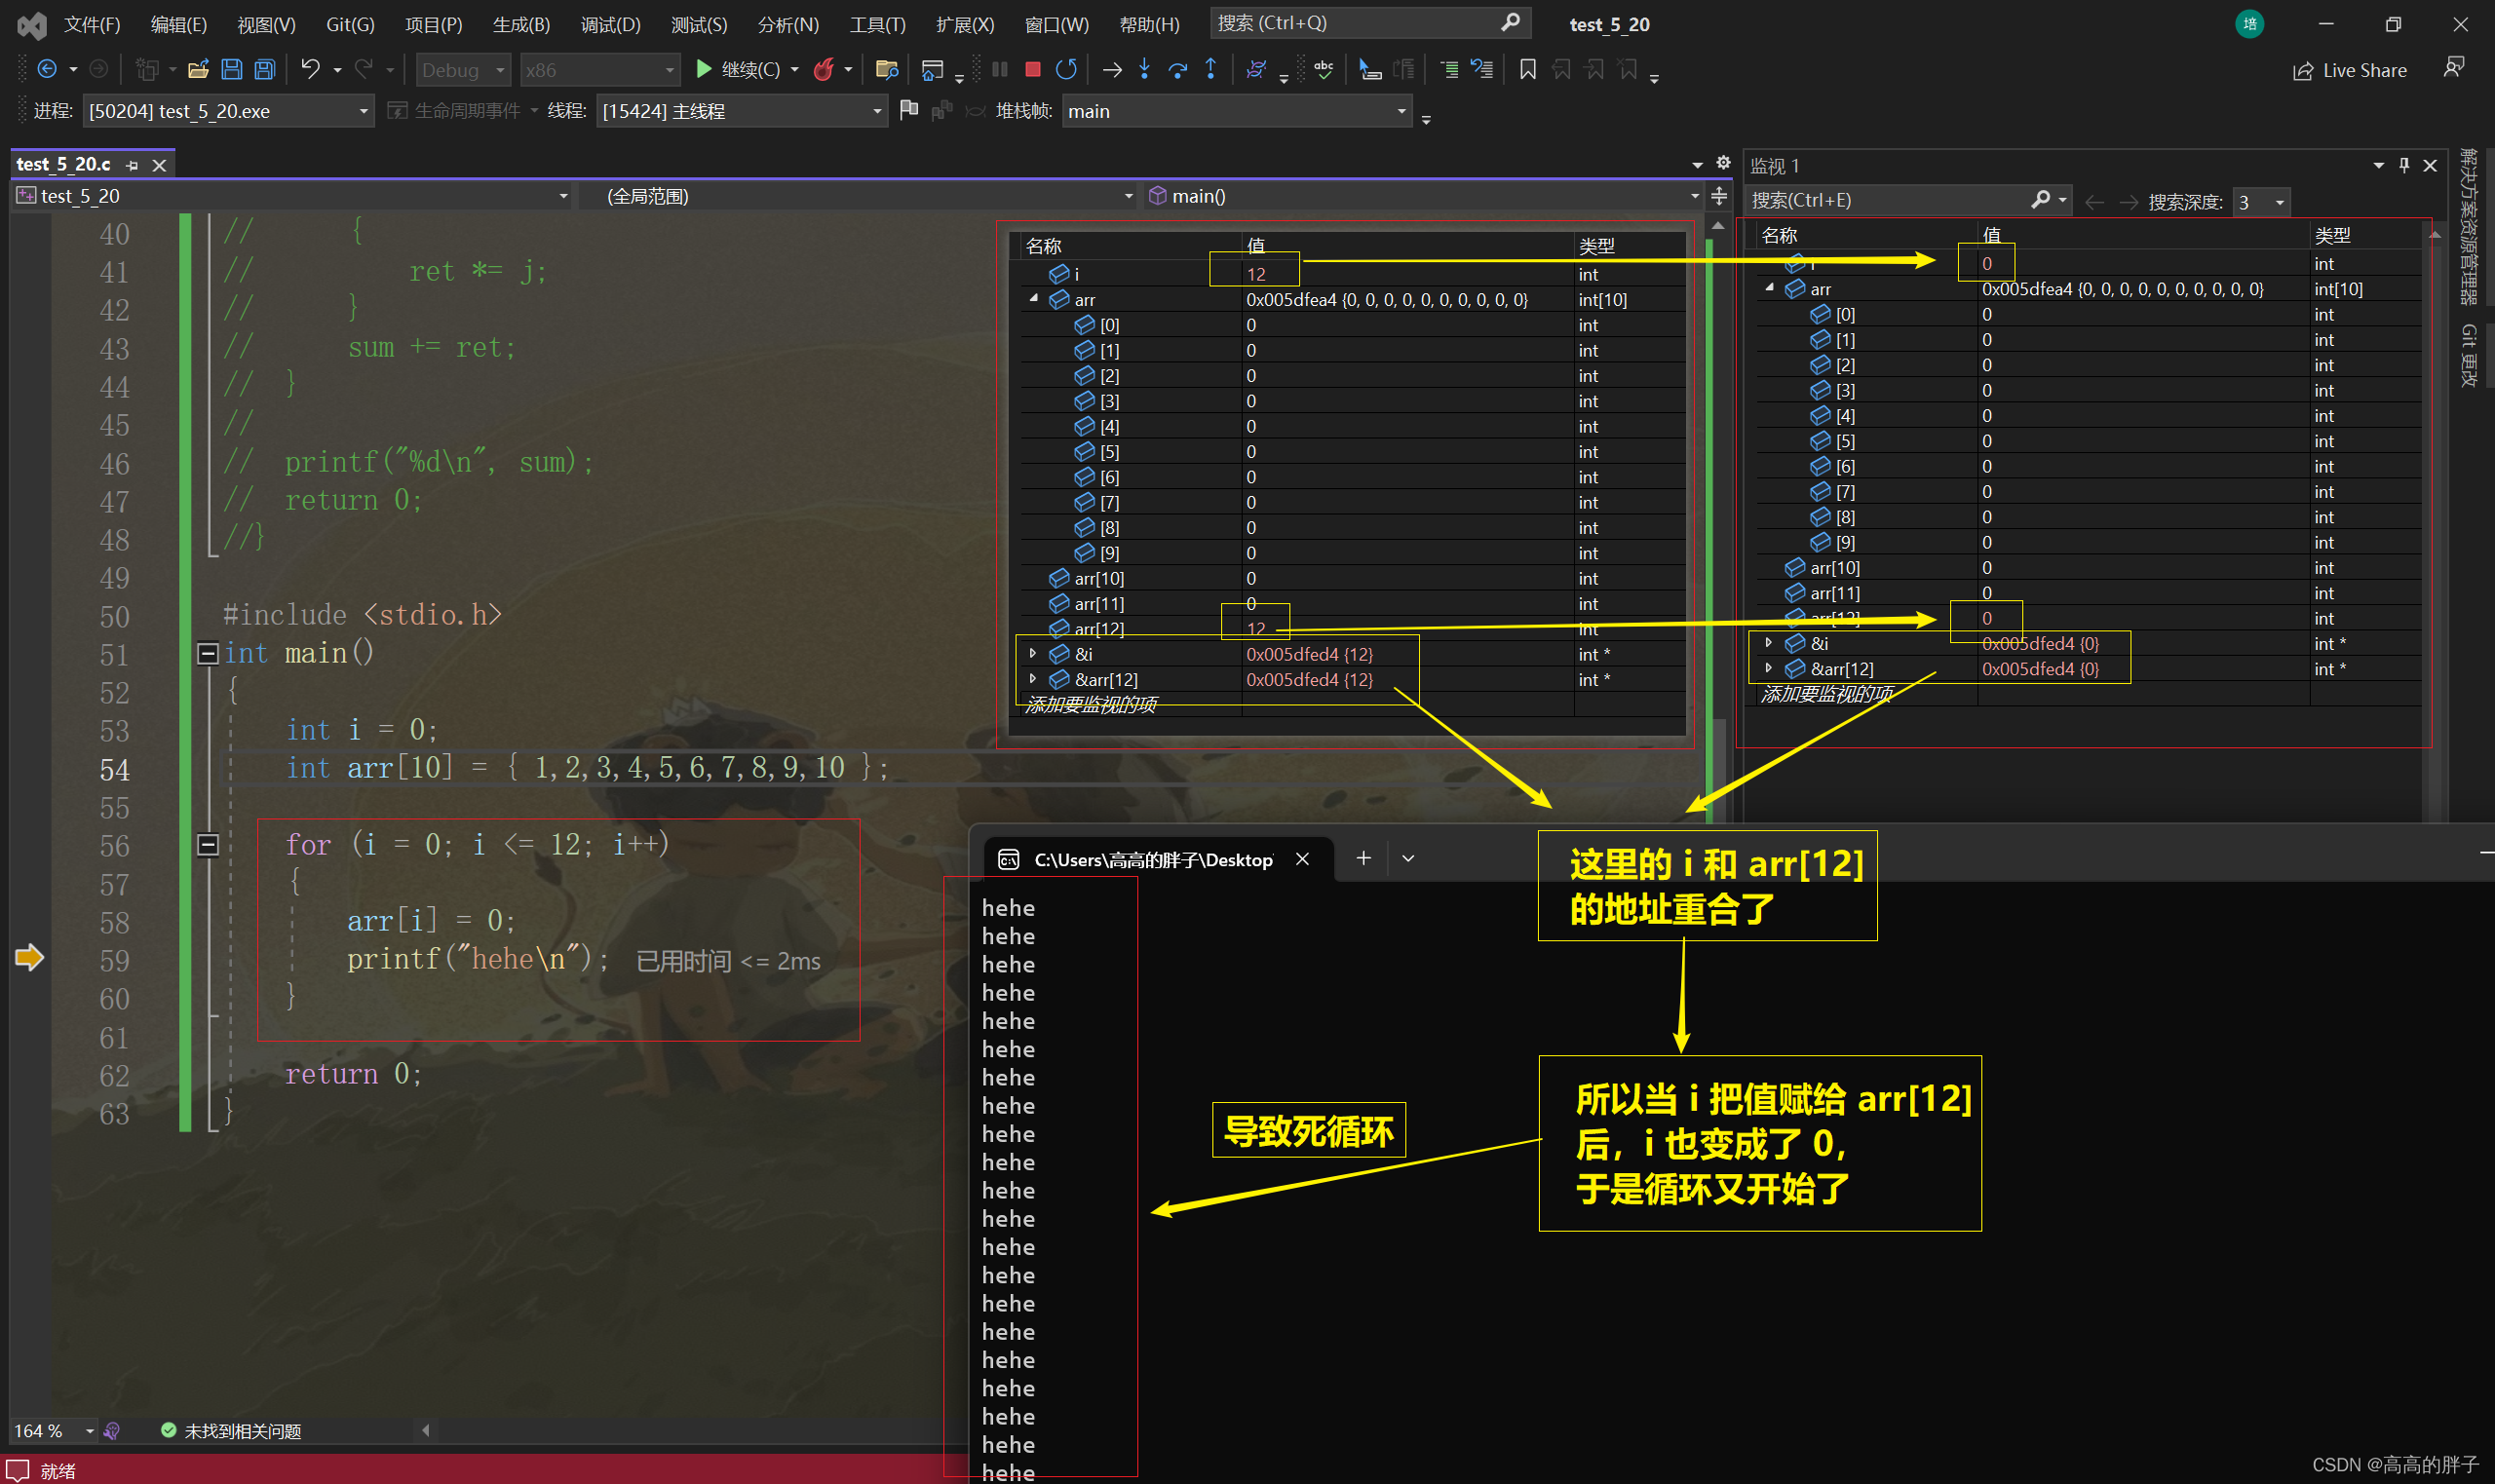The height and width of the screenshot is (1484, 2495).
Task: Open editor settings gear icon
Action: tap(1723, 162)
